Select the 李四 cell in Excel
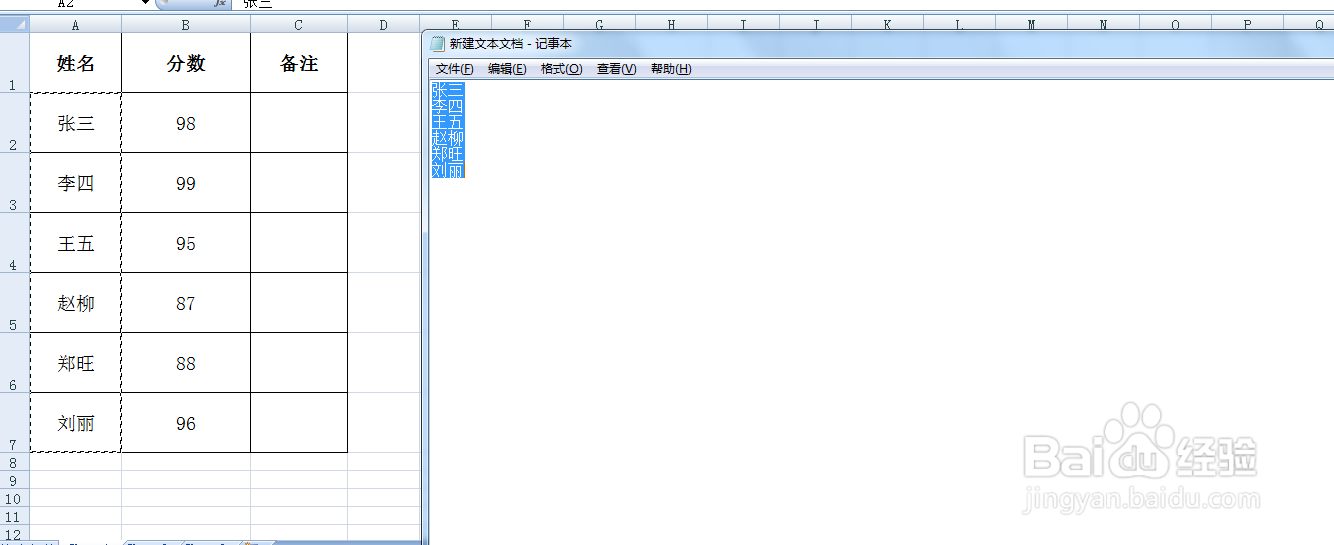The width and height of the screenshot is (1334, 545). click(x=76, y=183)
